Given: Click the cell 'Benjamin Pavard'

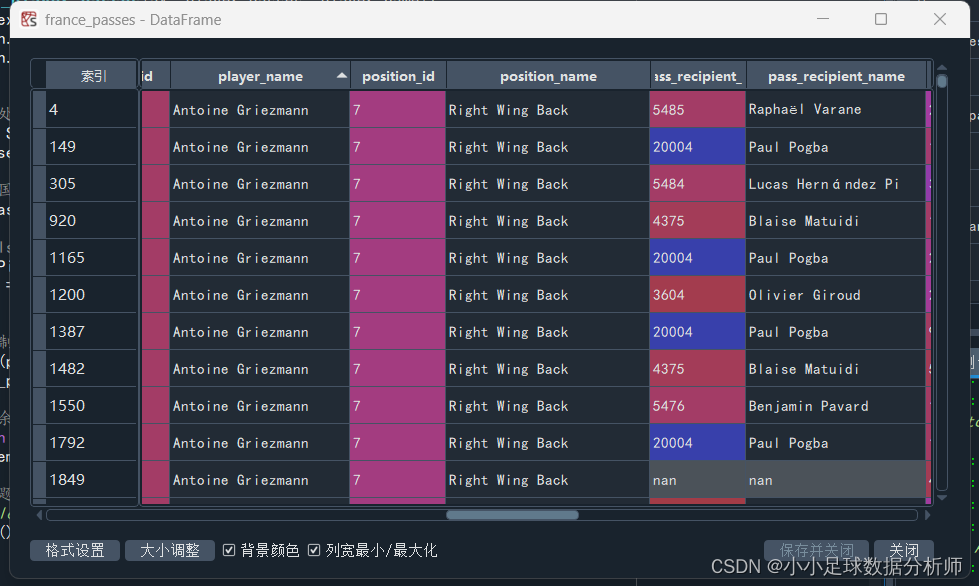Looking at the screenshot, I should (x=835, y=406).
